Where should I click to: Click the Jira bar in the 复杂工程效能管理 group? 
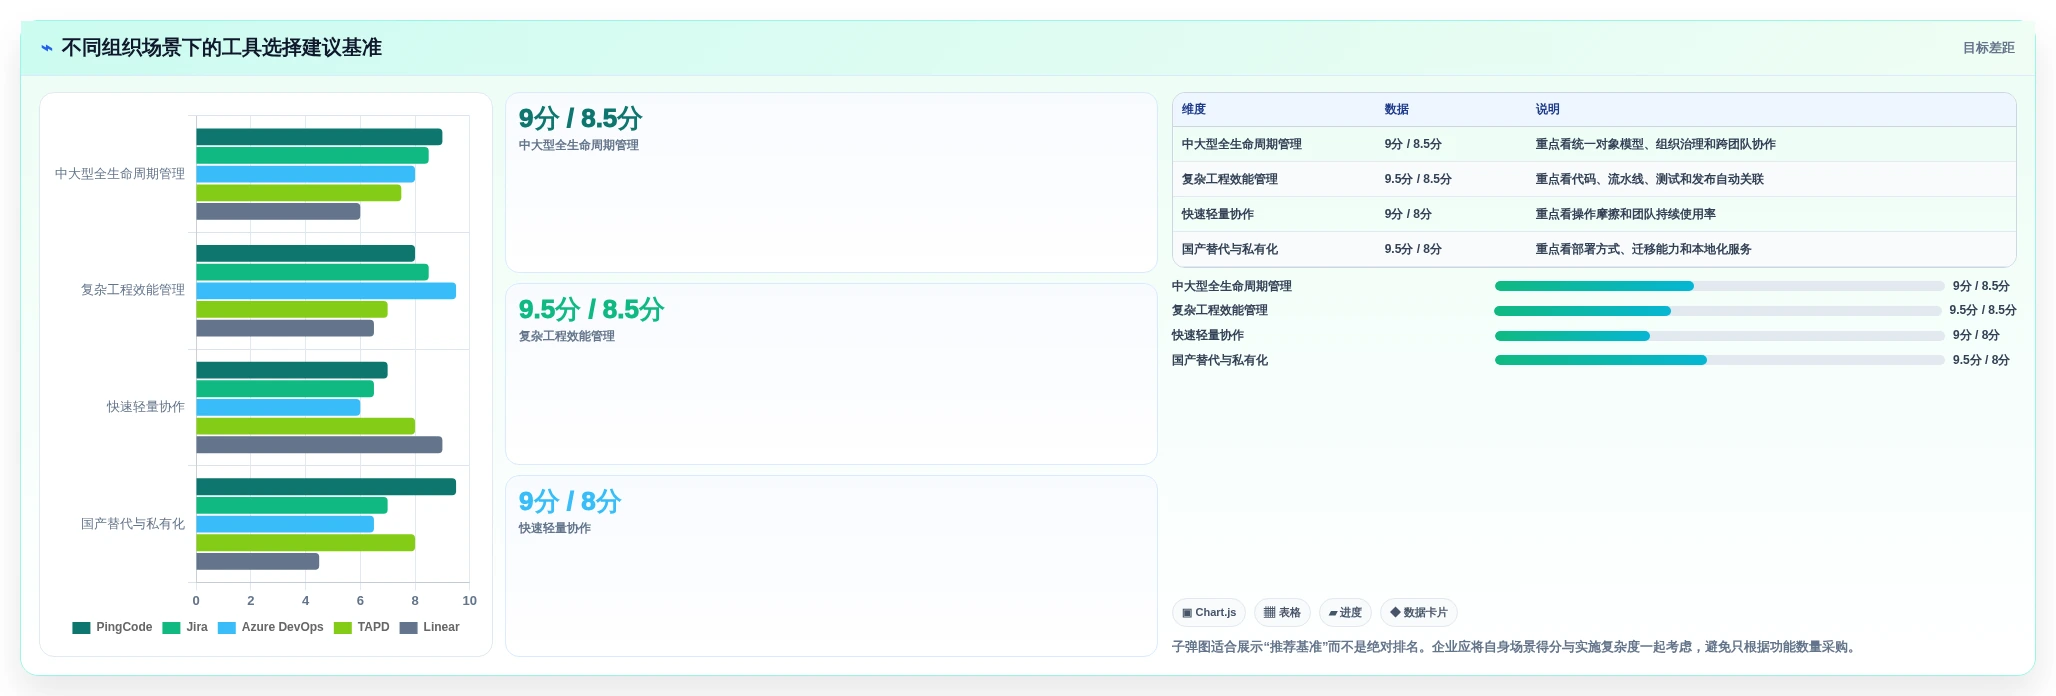pyautogui.click(x=312, y=272)
